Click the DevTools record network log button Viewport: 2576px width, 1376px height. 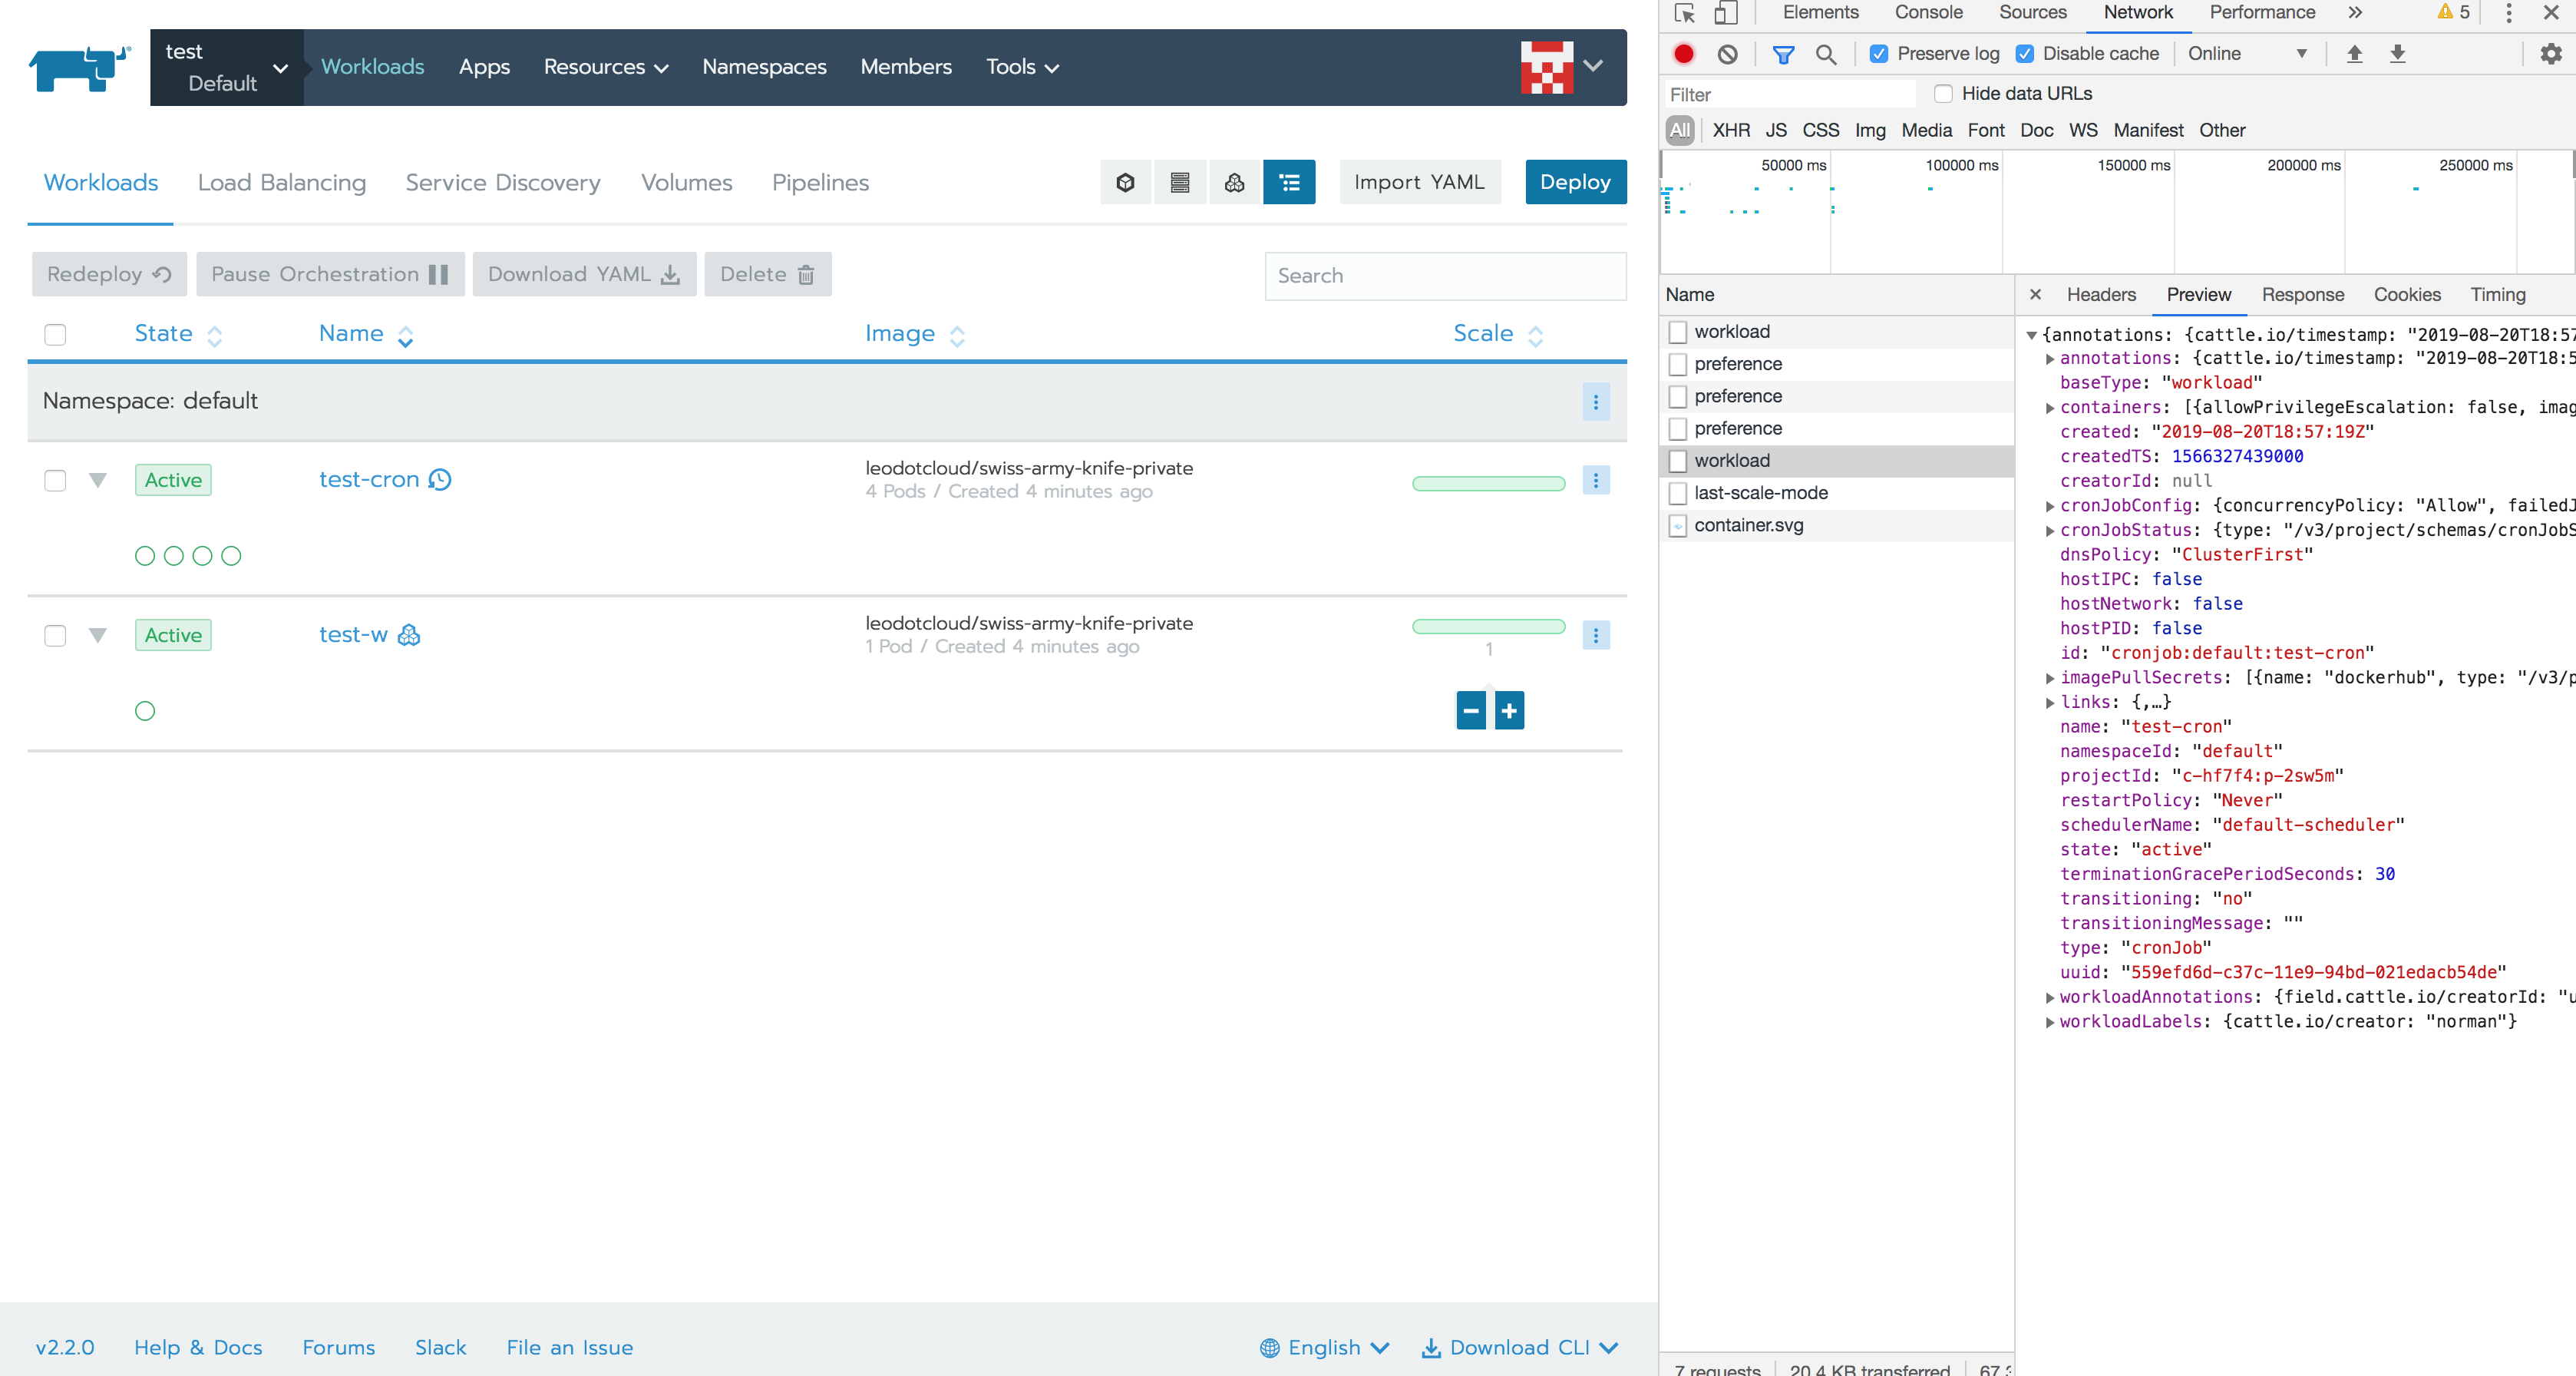(1684, 54)
